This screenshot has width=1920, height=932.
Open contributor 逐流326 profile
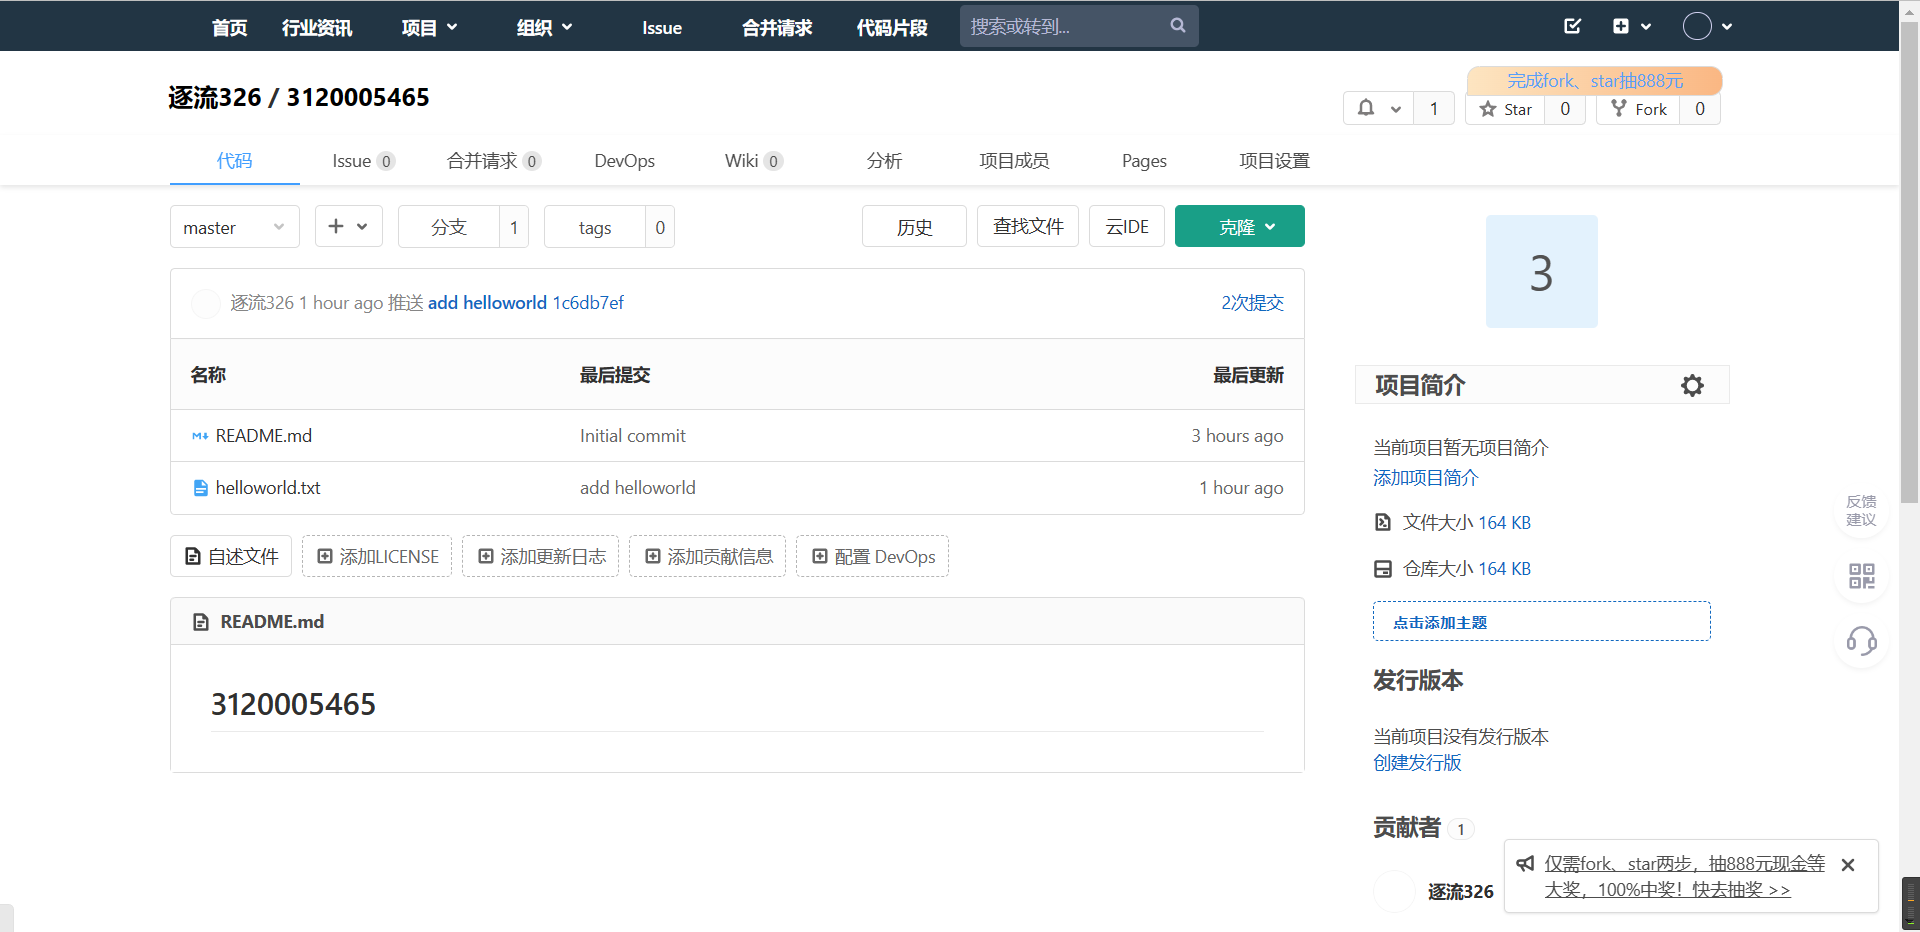1460,891
